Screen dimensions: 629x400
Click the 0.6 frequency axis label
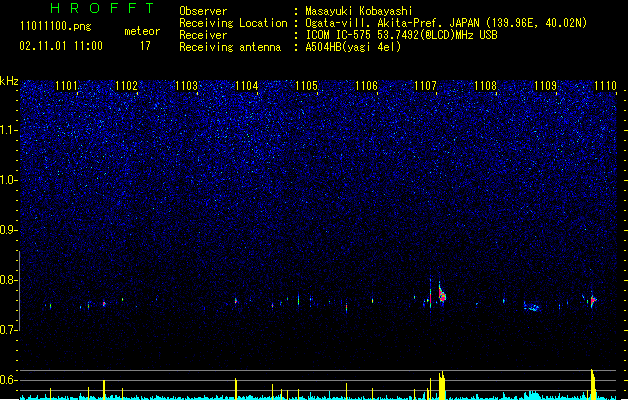click(x=8, y=380)
